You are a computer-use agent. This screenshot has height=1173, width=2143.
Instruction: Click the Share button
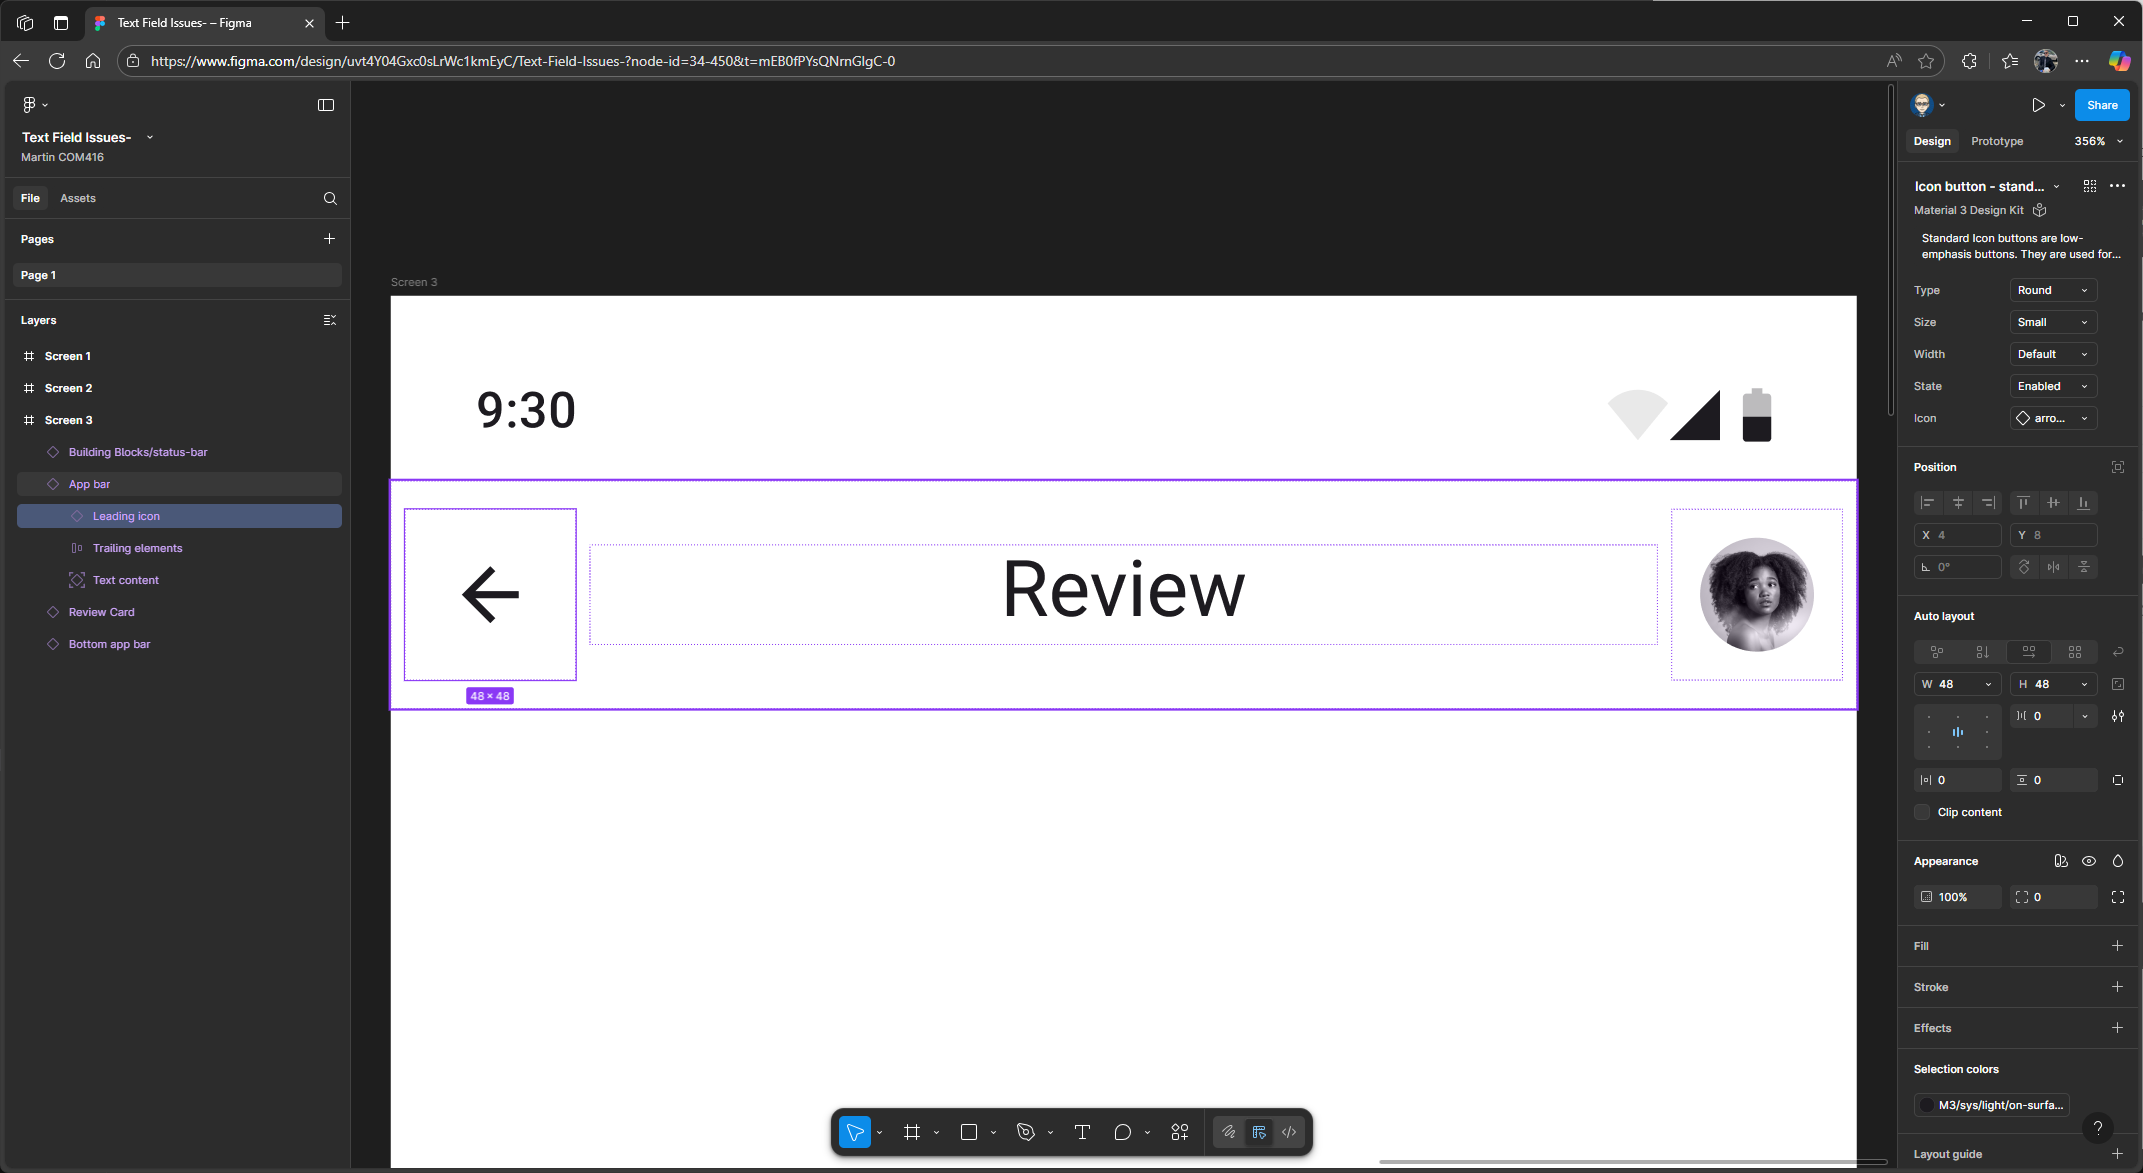pyautogui.click(x=2101, y=105)
